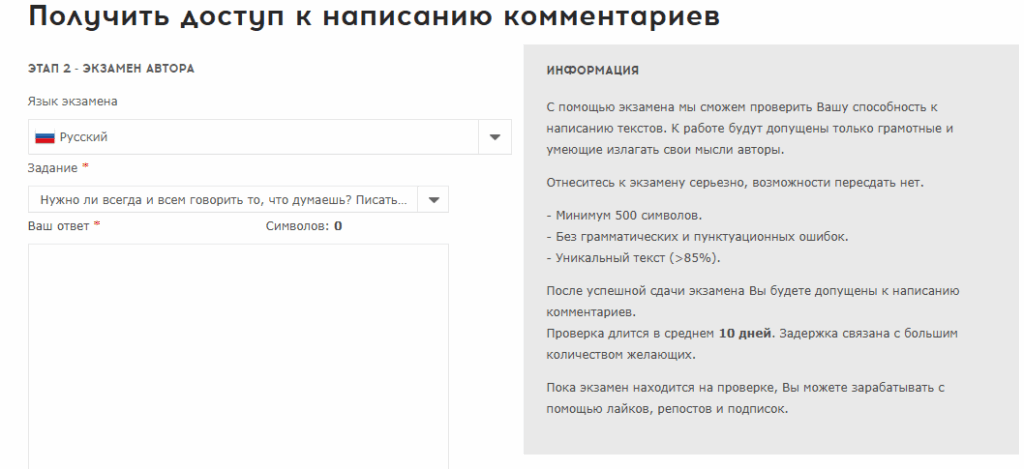Click the 'ЭТАП 2 - ЭКЗАМЕН АВТОРА' heading

click(111, 69)
